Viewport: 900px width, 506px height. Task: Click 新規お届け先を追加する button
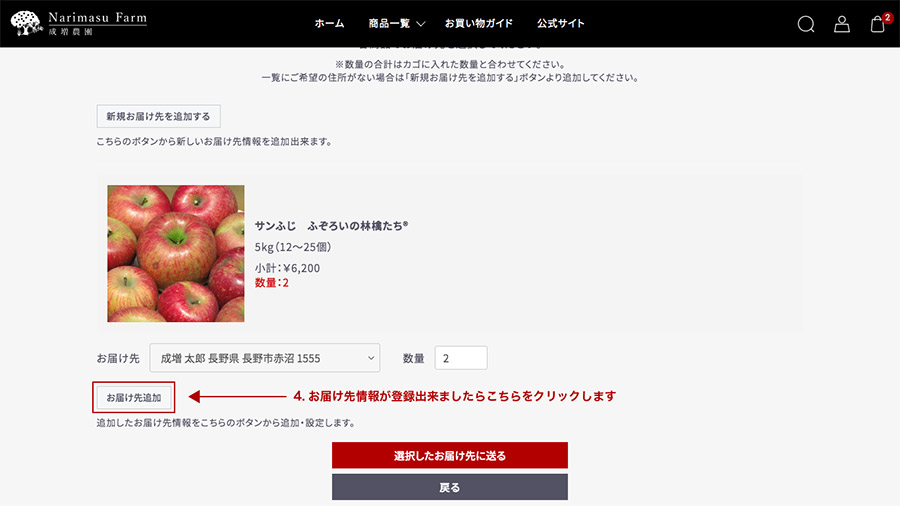pos(158,116)
